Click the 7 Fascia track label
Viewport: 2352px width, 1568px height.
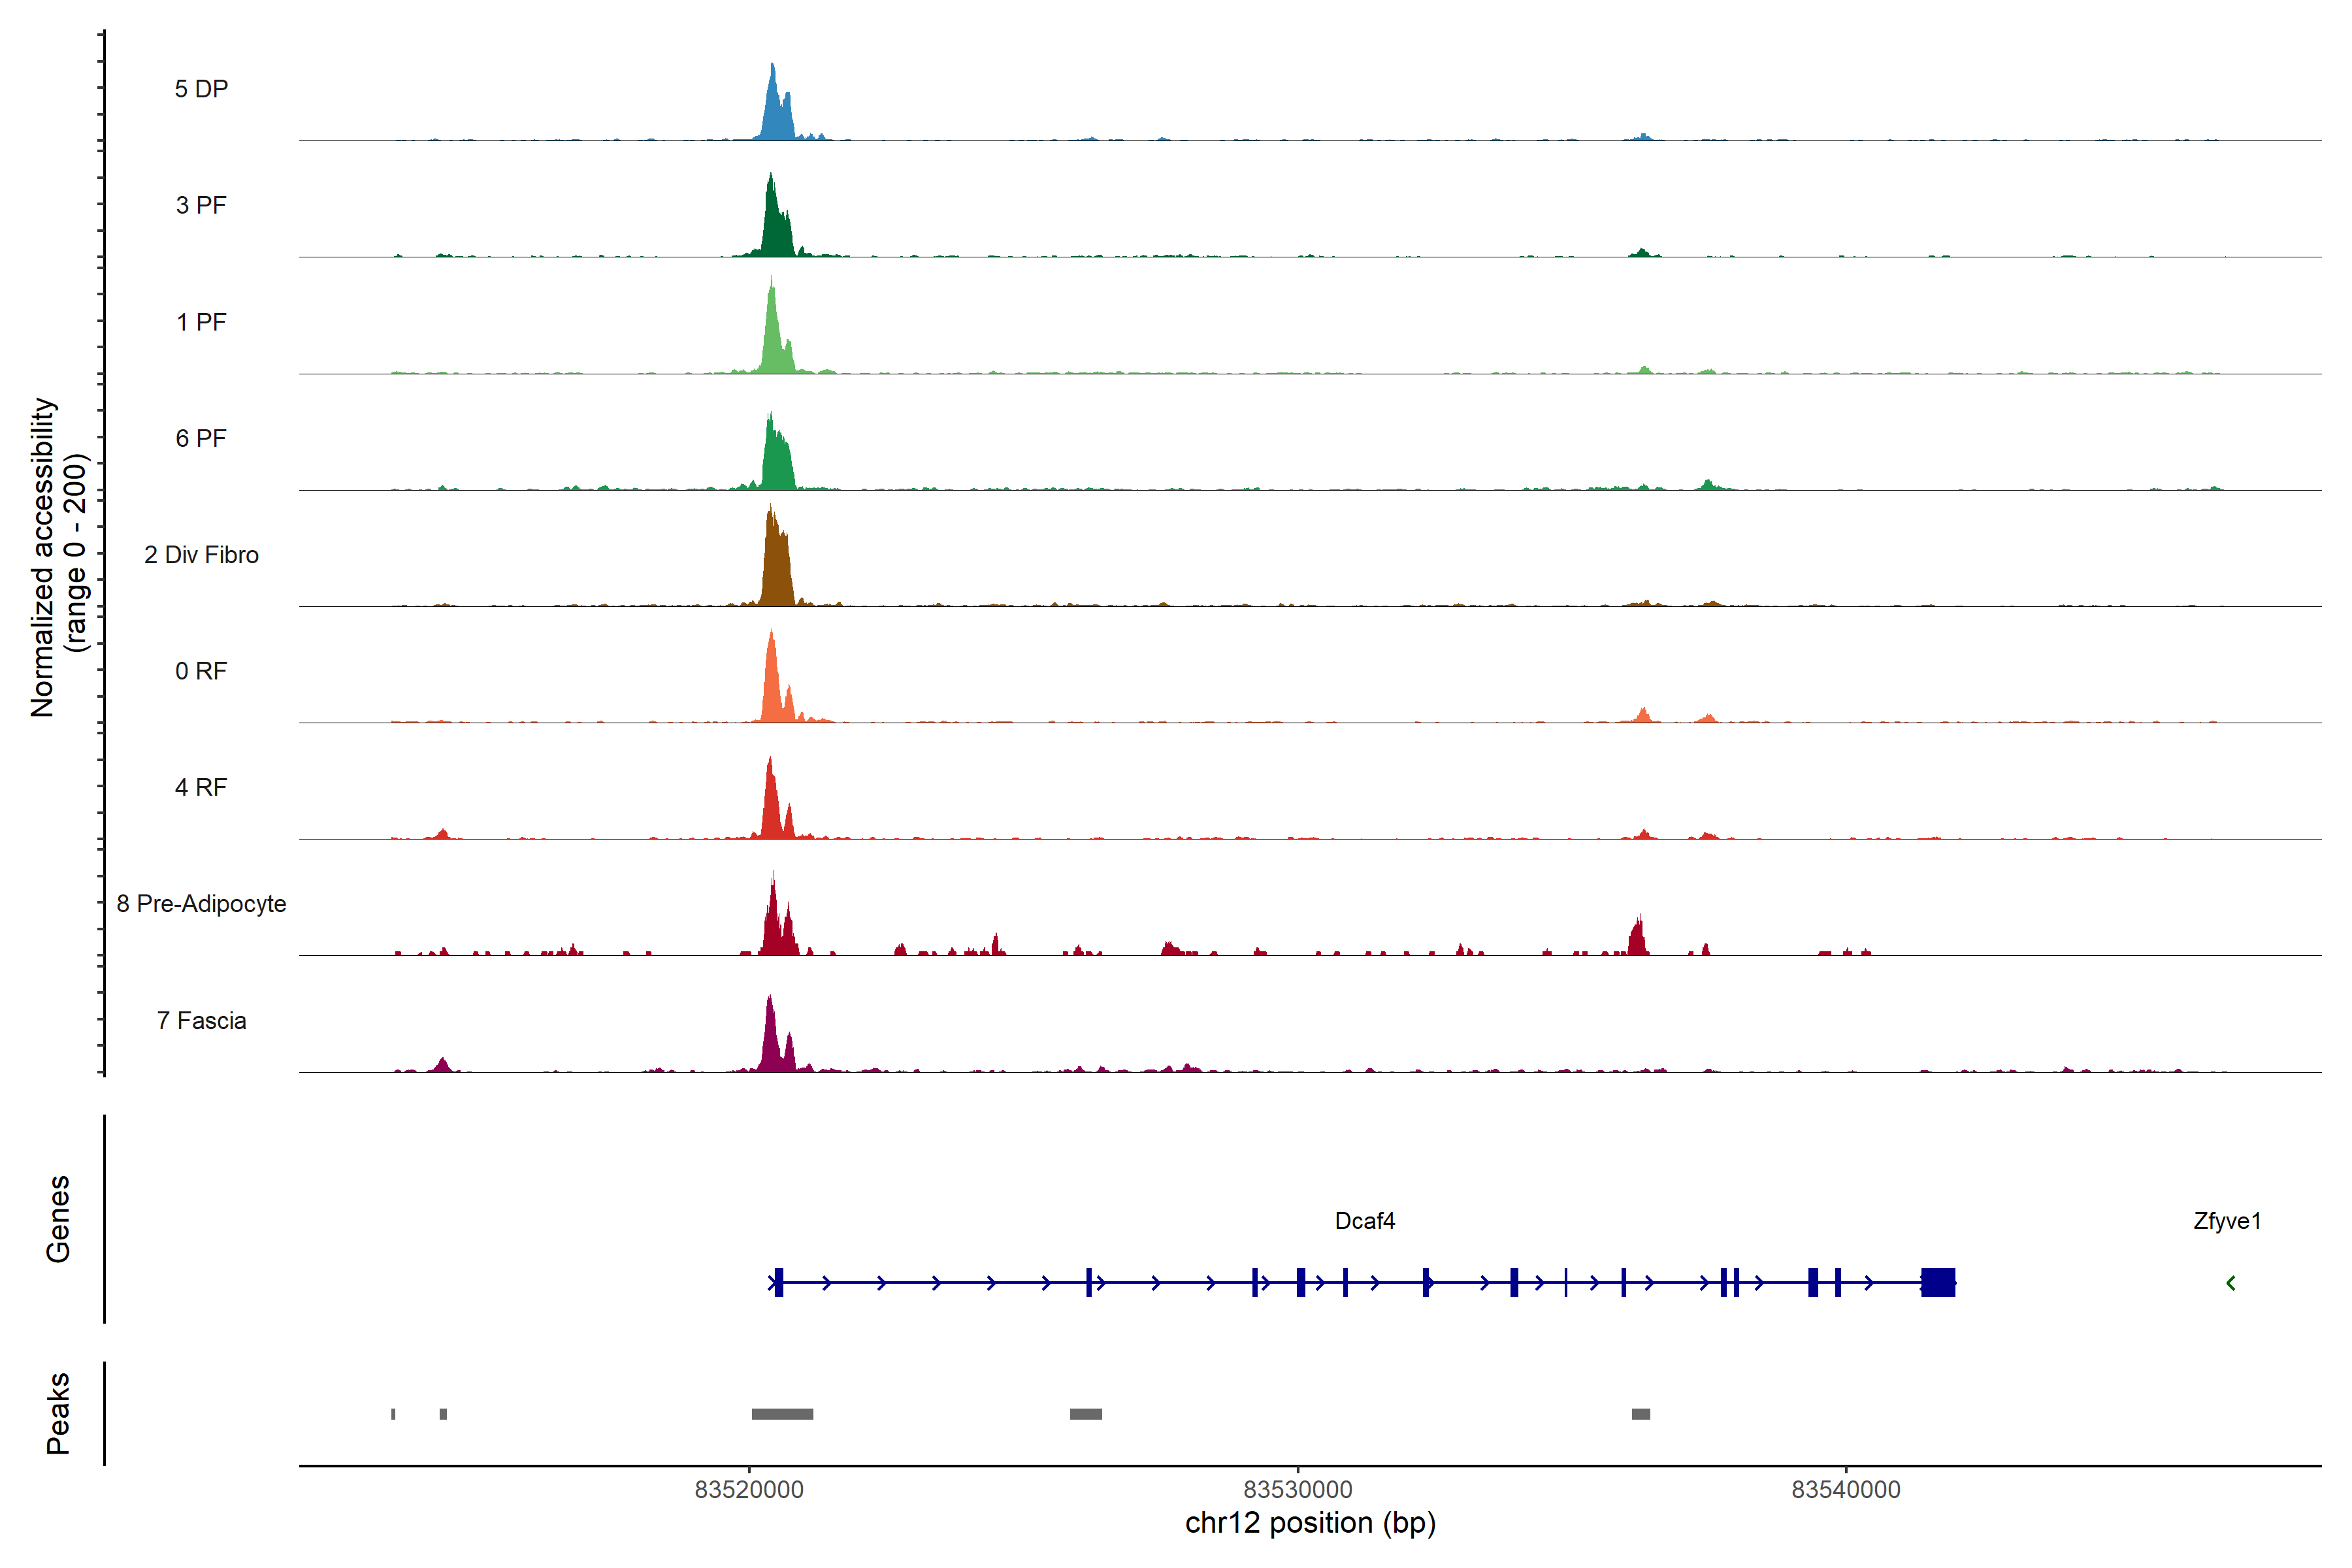coord(201,1021)
